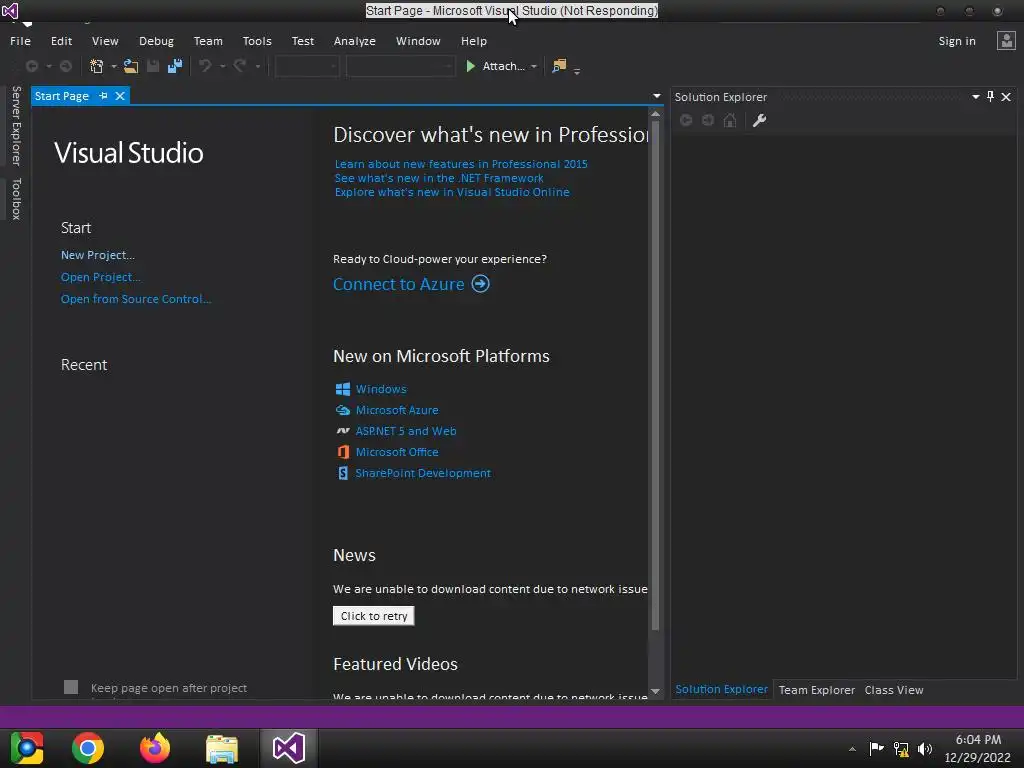
Task: Open the Solution Configurations combo box
Action: [x=307, y=66]
